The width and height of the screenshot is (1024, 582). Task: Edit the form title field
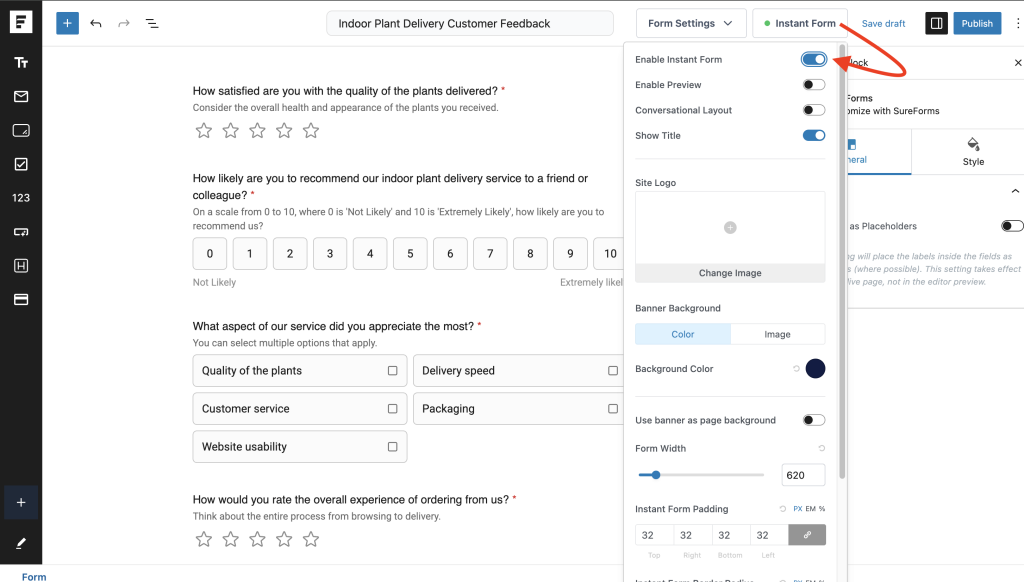[470, 24]
